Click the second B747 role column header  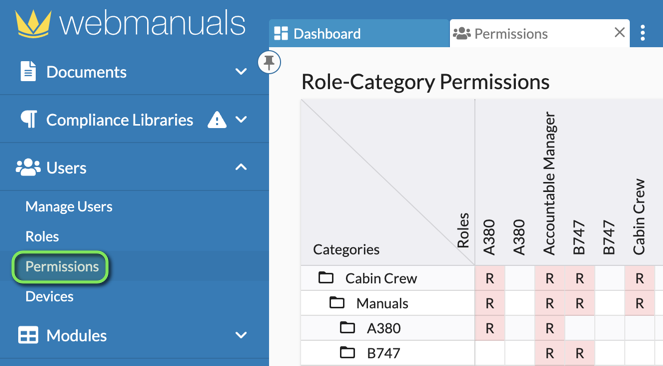pos(609,237)
